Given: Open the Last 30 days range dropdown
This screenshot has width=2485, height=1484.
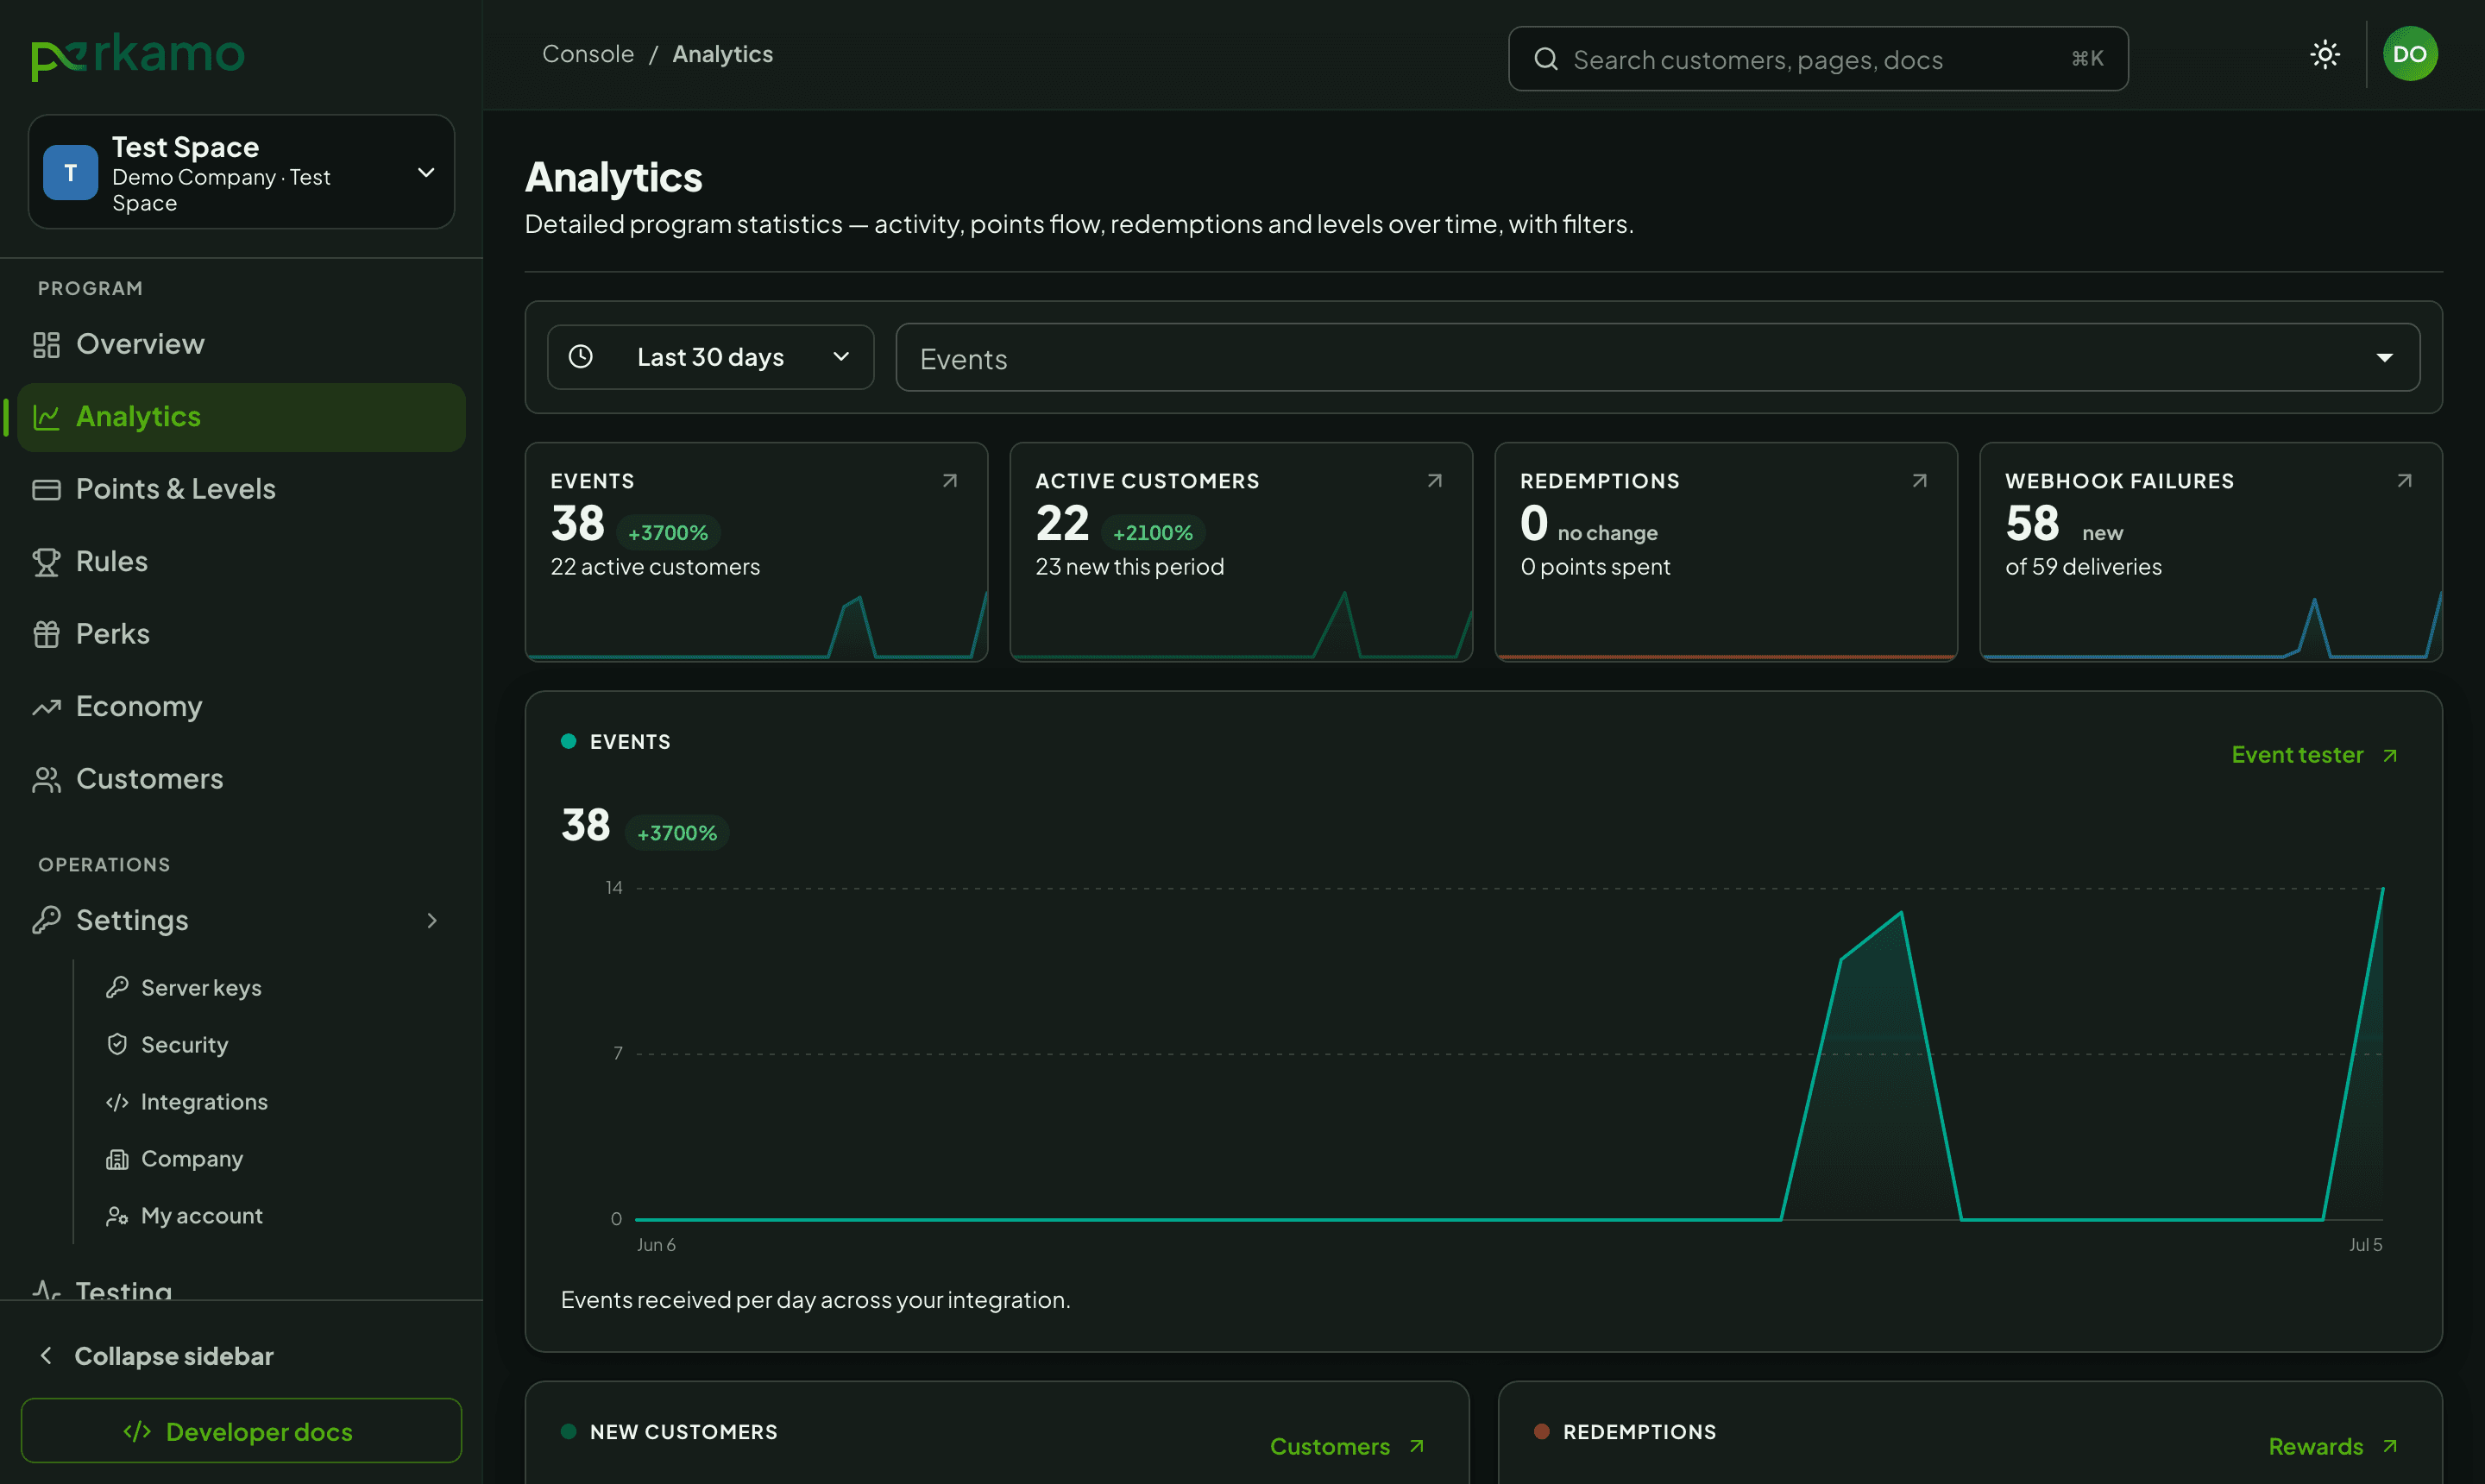Looking at the screenshot, I should click(x=710, y=357).
